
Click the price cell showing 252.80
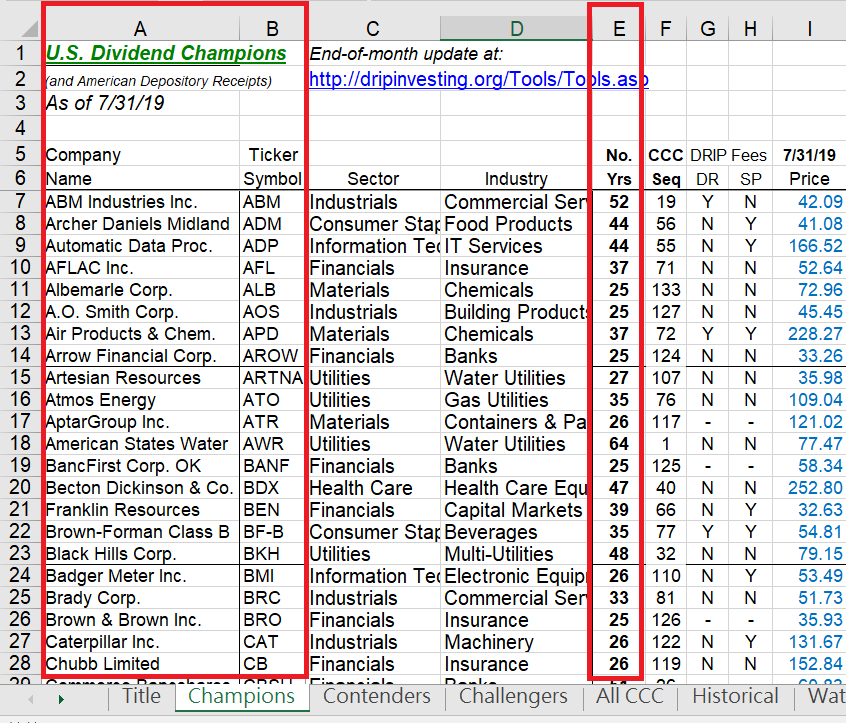pyautogui.click(x=809, y=488)
